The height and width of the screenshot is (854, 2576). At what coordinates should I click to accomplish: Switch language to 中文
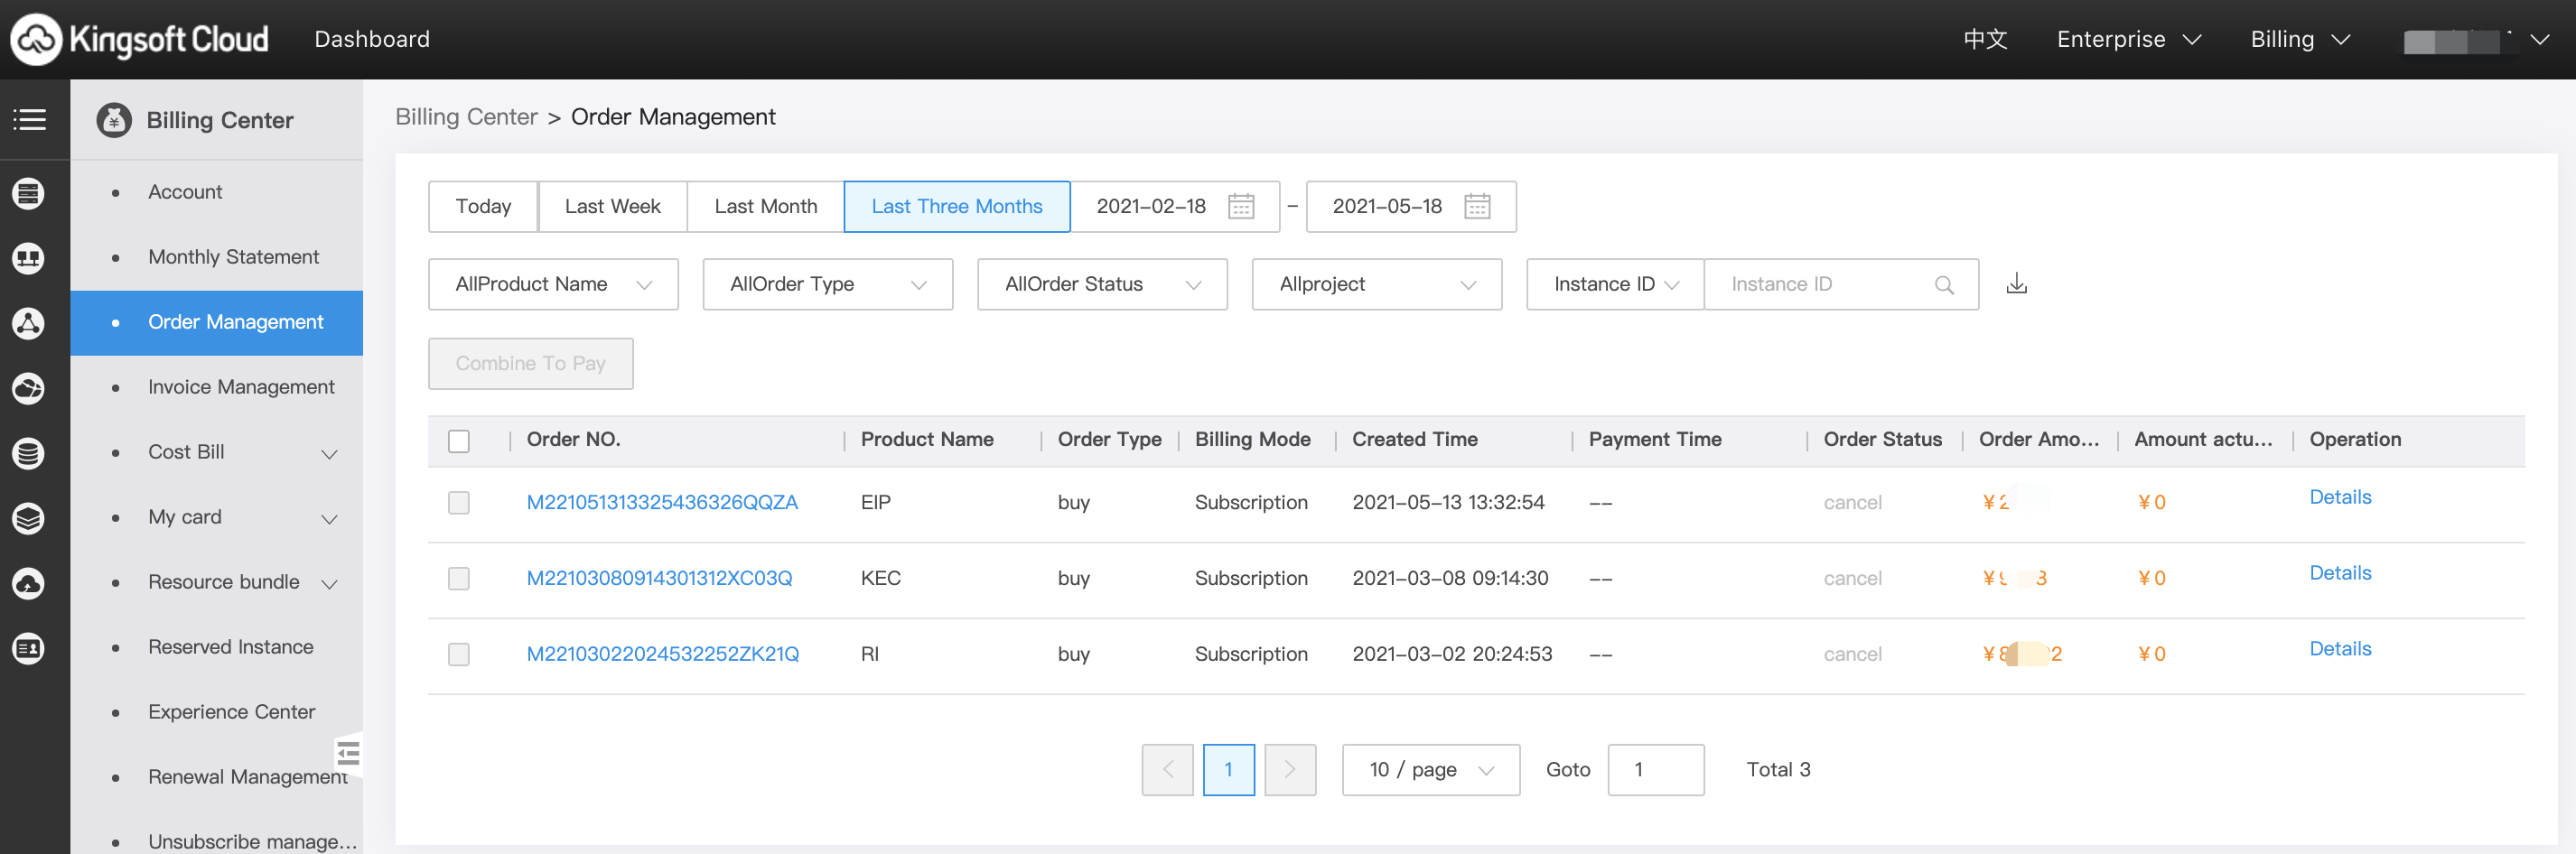pos(1985,39)
